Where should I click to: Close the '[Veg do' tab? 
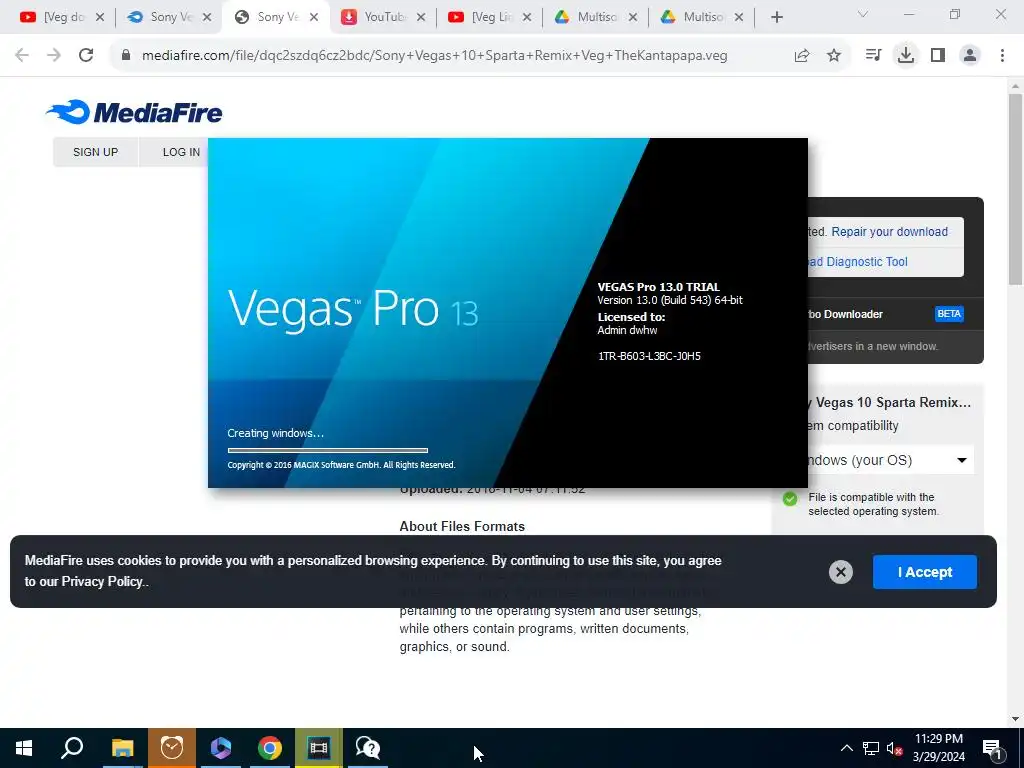(x=100, y=17)
